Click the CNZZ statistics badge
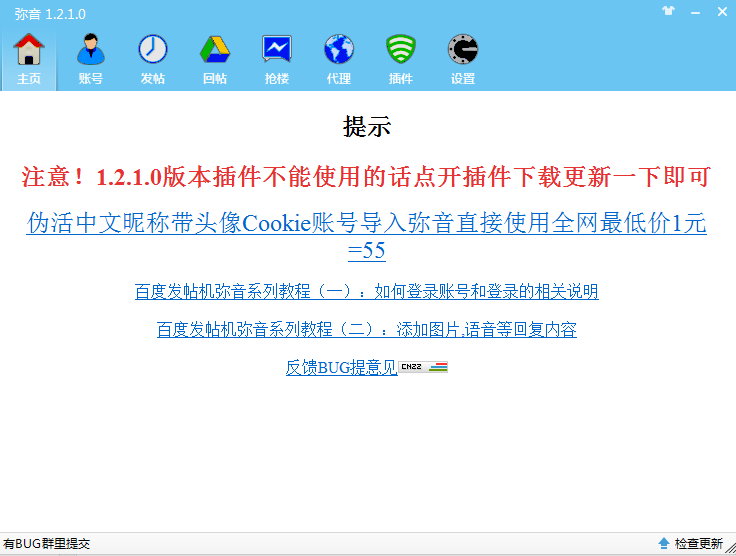Screen dimensions: 736x556 [423, 367]
